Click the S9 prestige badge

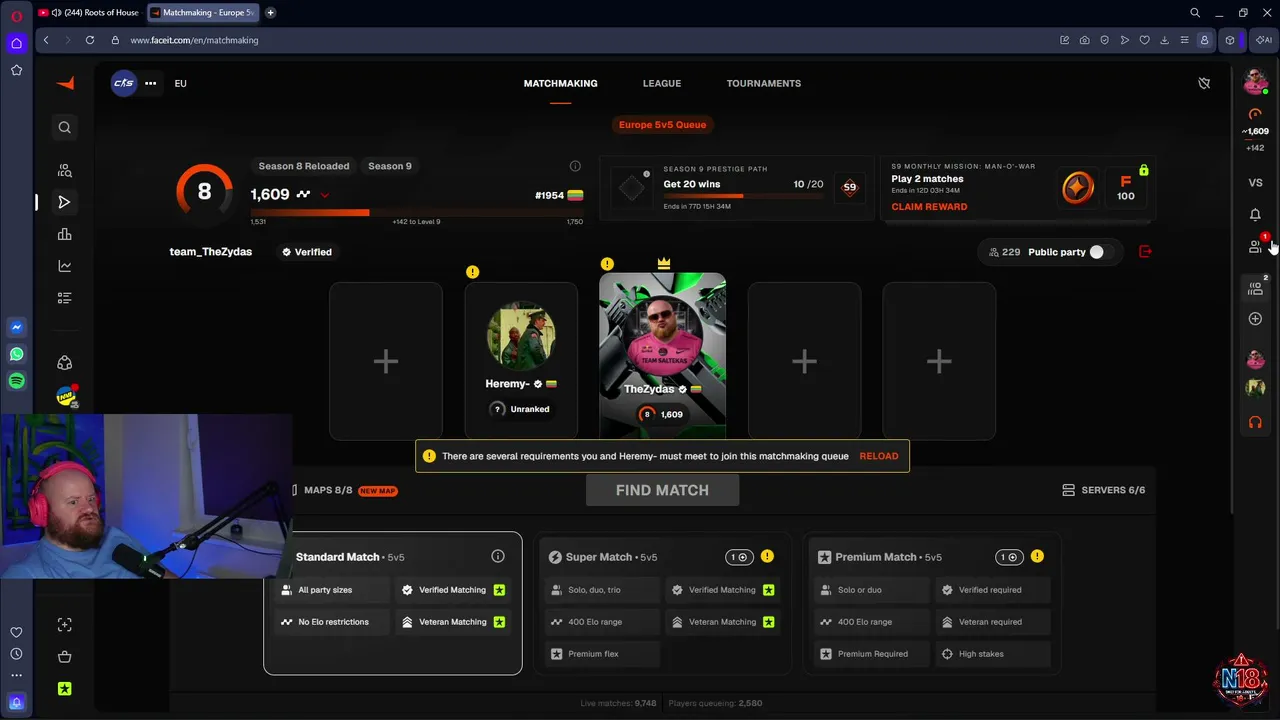849,187
